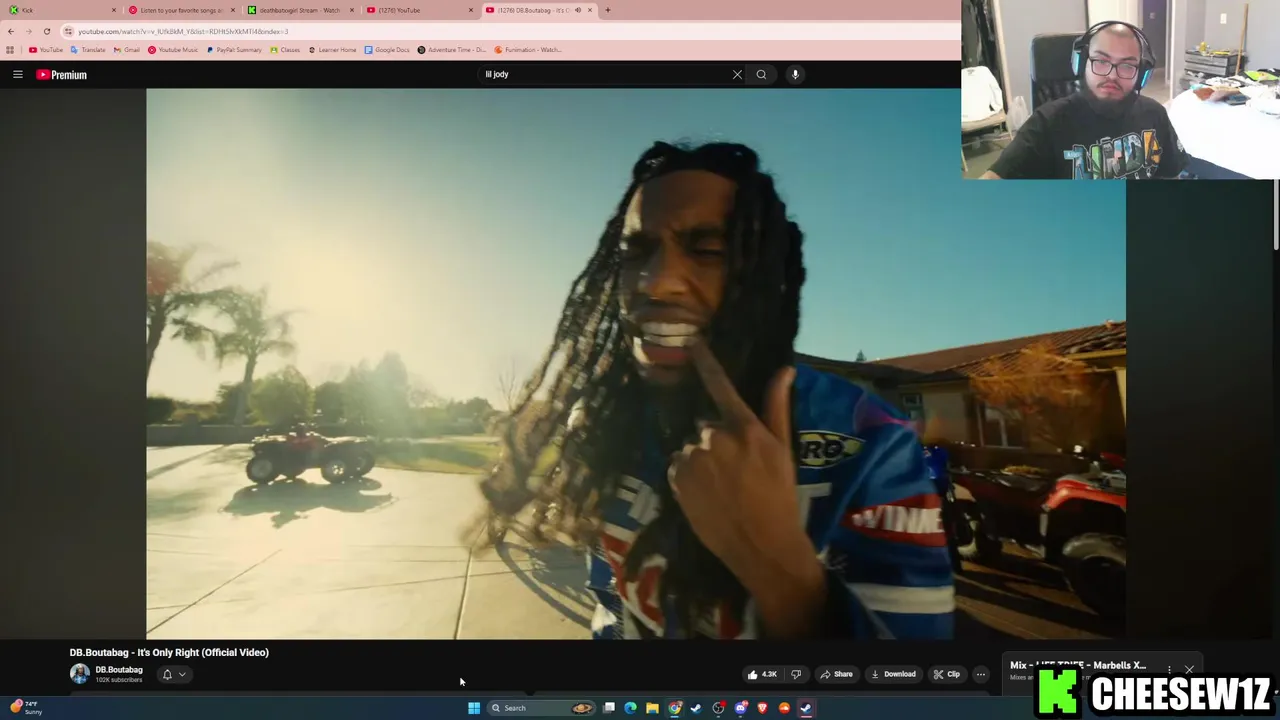Mute the DB.Boutabag tab audio icon
1280x720 pixels.
point(577,10)
